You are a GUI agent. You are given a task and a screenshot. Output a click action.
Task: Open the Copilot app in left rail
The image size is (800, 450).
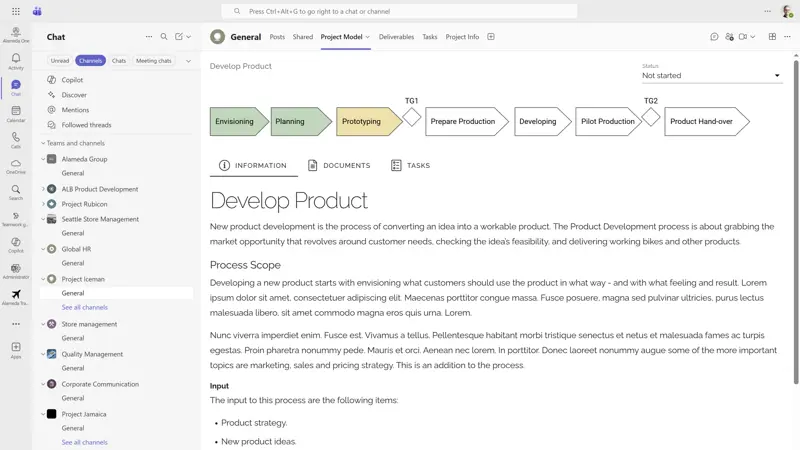click(x=16, y=245)
